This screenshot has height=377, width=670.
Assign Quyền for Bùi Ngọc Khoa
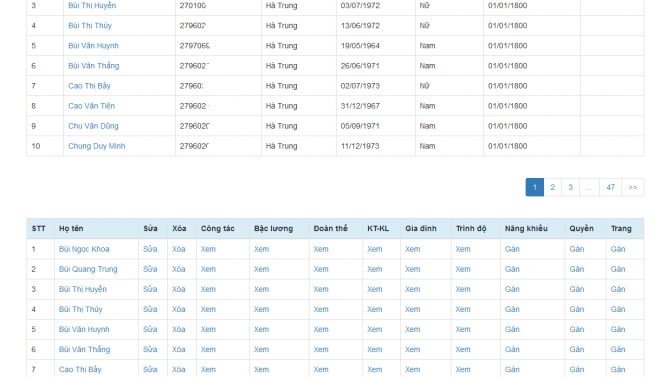pyautogui.click(x=576, y=249)
